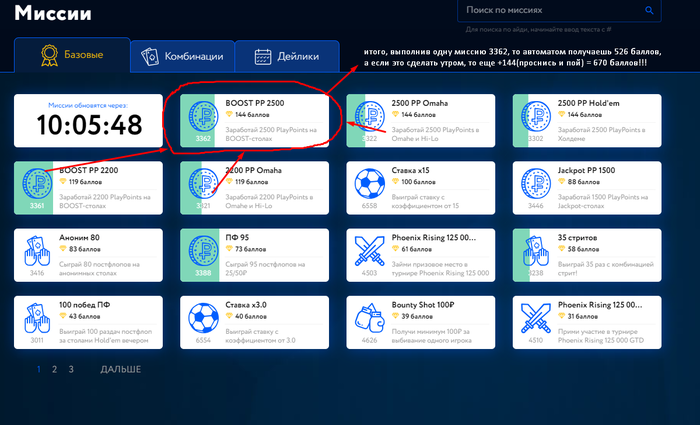The width and height of the screenshot is (700, 425).
Task: Click 31 баллов on Phoenix Rising participation mission
Action: [x=582, y=316]
